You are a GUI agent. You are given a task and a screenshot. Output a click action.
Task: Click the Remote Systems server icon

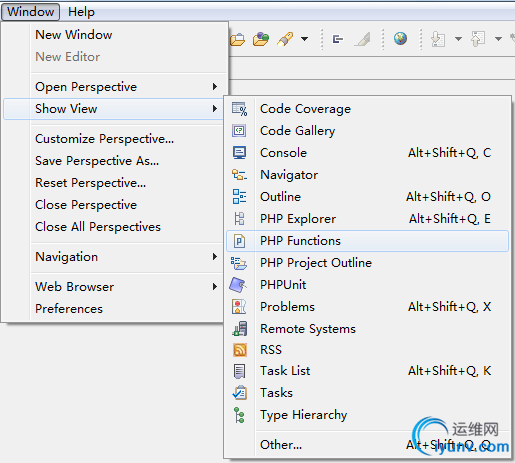(x=240, y=328)
